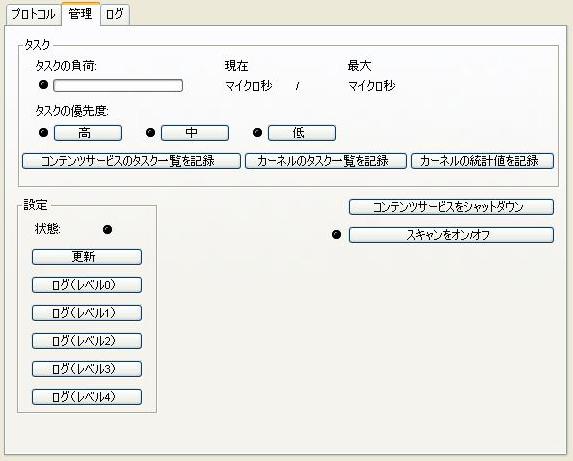Set task priority to 高
The width and height of the screenshot is (573, 461).
click(88, 133)
